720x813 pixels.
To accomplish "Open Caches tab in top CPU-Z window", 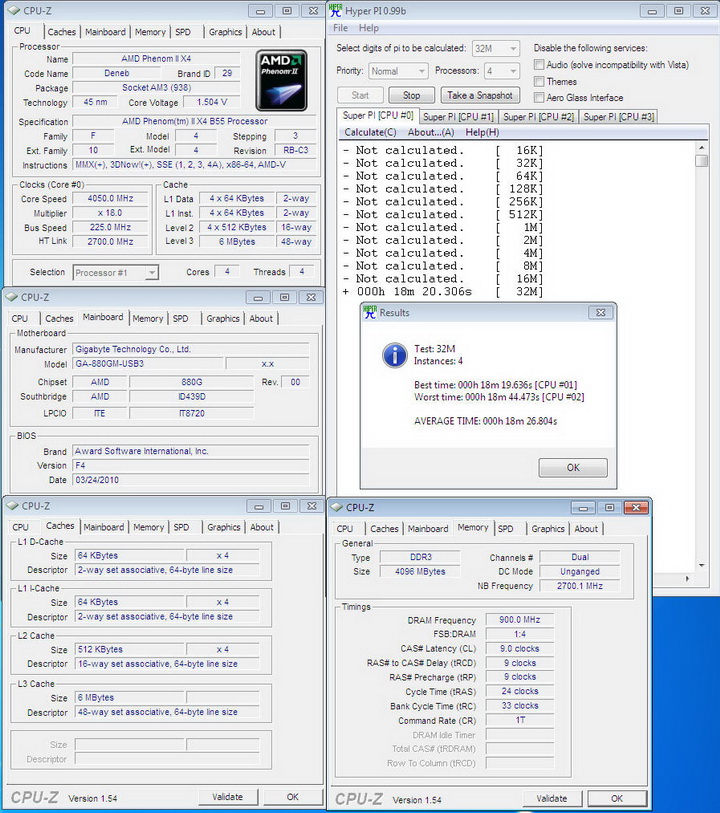I will click(62, 32).
